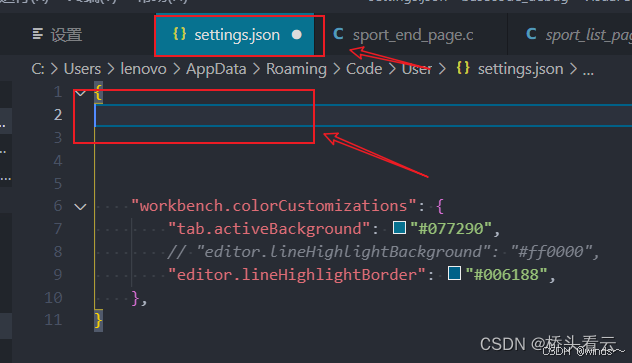Click the unsaved dot on settings.json tab
This screenshot has height=363, width=632.
coord(297,35)
